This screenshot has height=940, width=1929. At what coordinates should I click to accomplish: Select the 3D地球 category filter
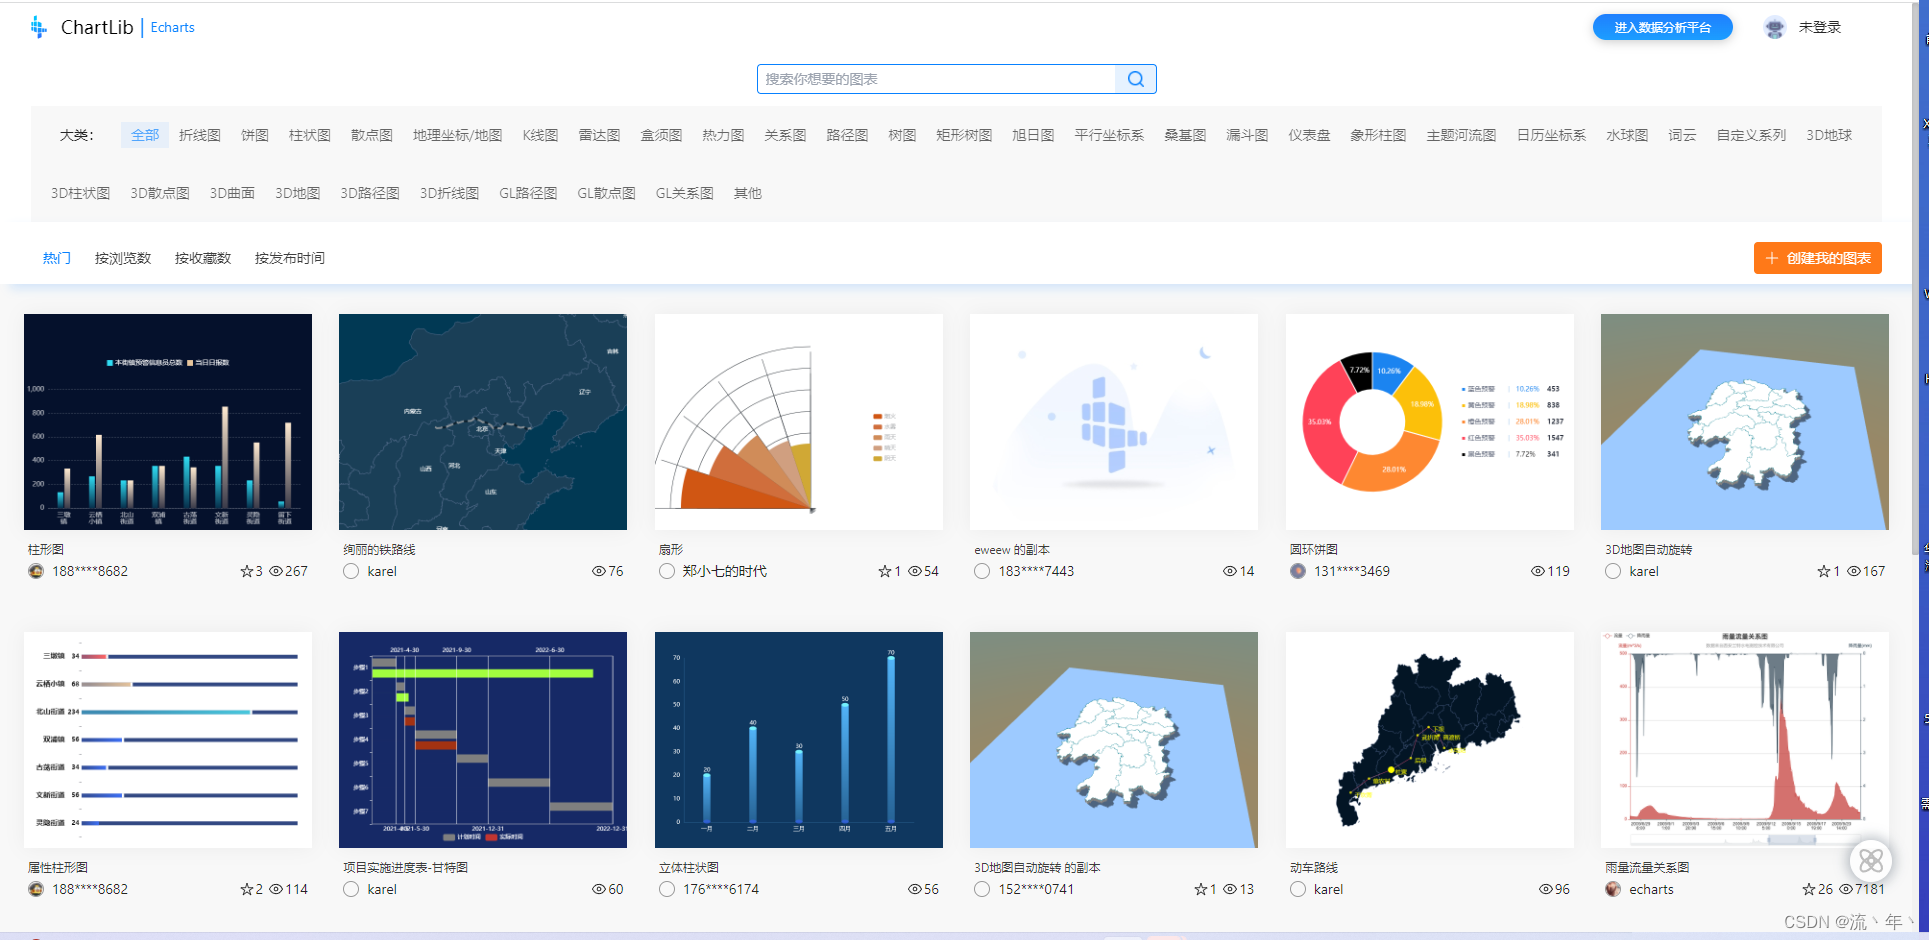pyautogui.click(x=1830, y=134)
